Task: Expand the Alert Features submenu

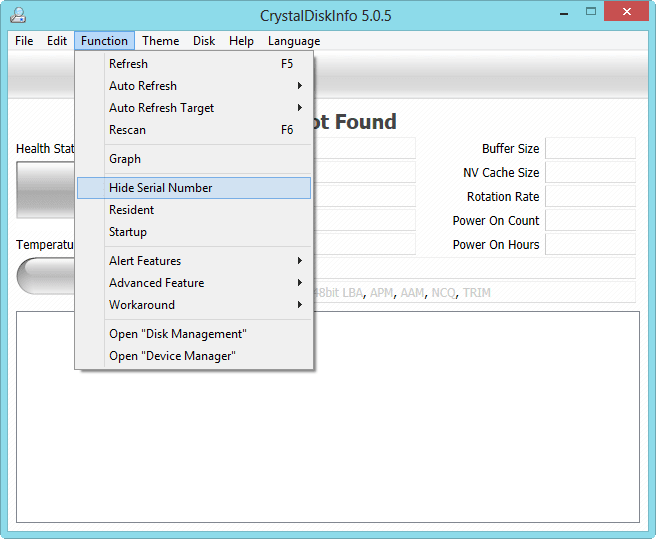Action: (x=194, y=261)
